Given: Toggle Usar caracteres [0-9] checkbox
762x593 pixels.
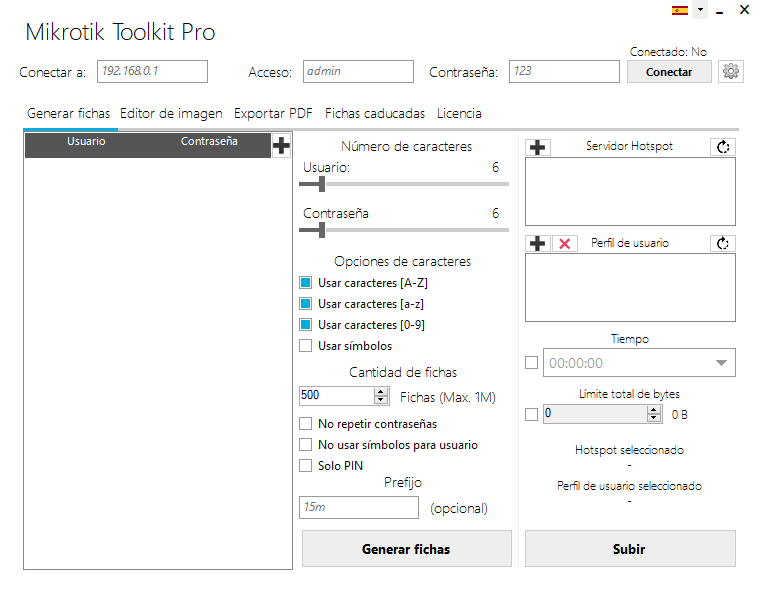Looking at the screenshot, I should tap(306, 324).
